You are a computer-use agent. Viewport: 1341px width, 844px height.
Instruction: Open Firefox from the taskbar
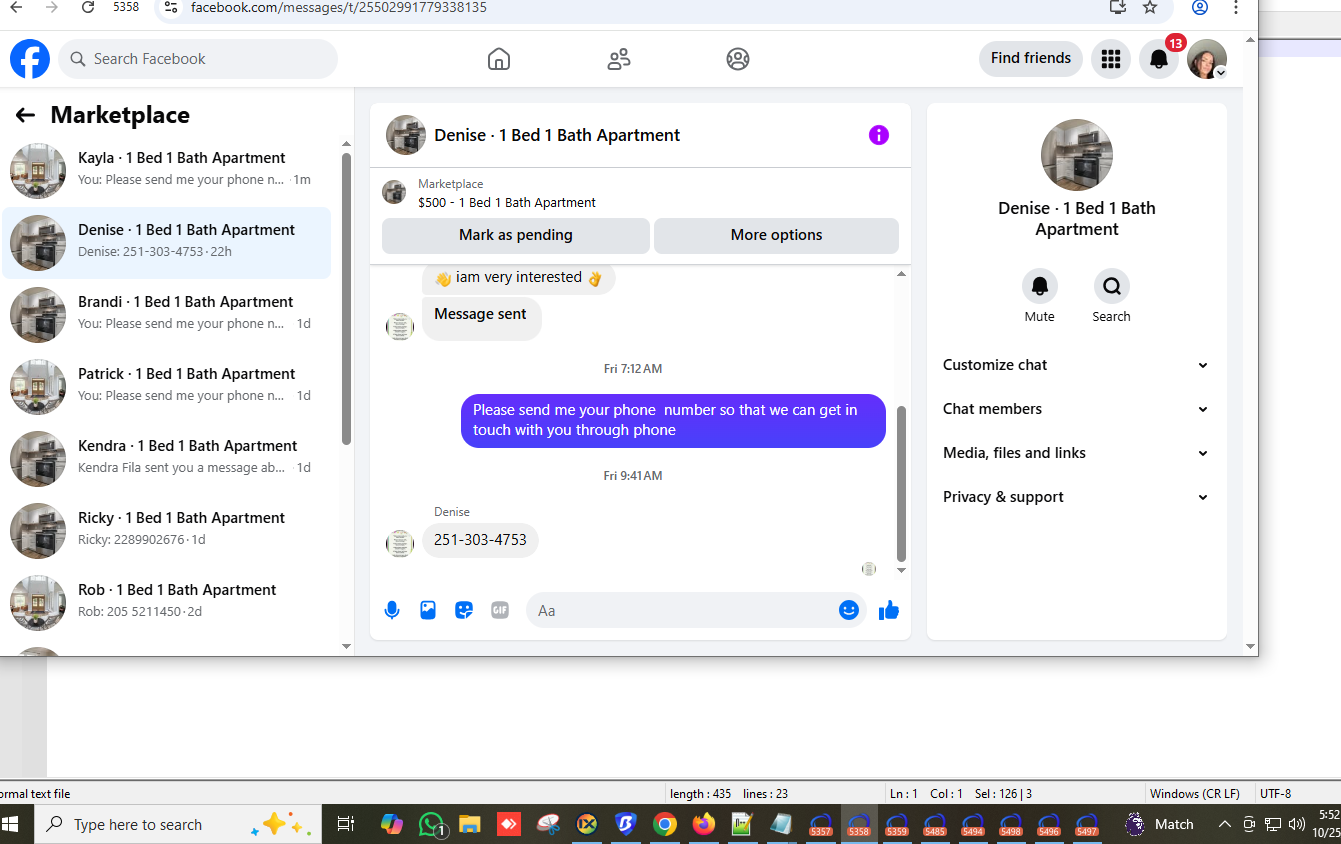click(704, 824)
